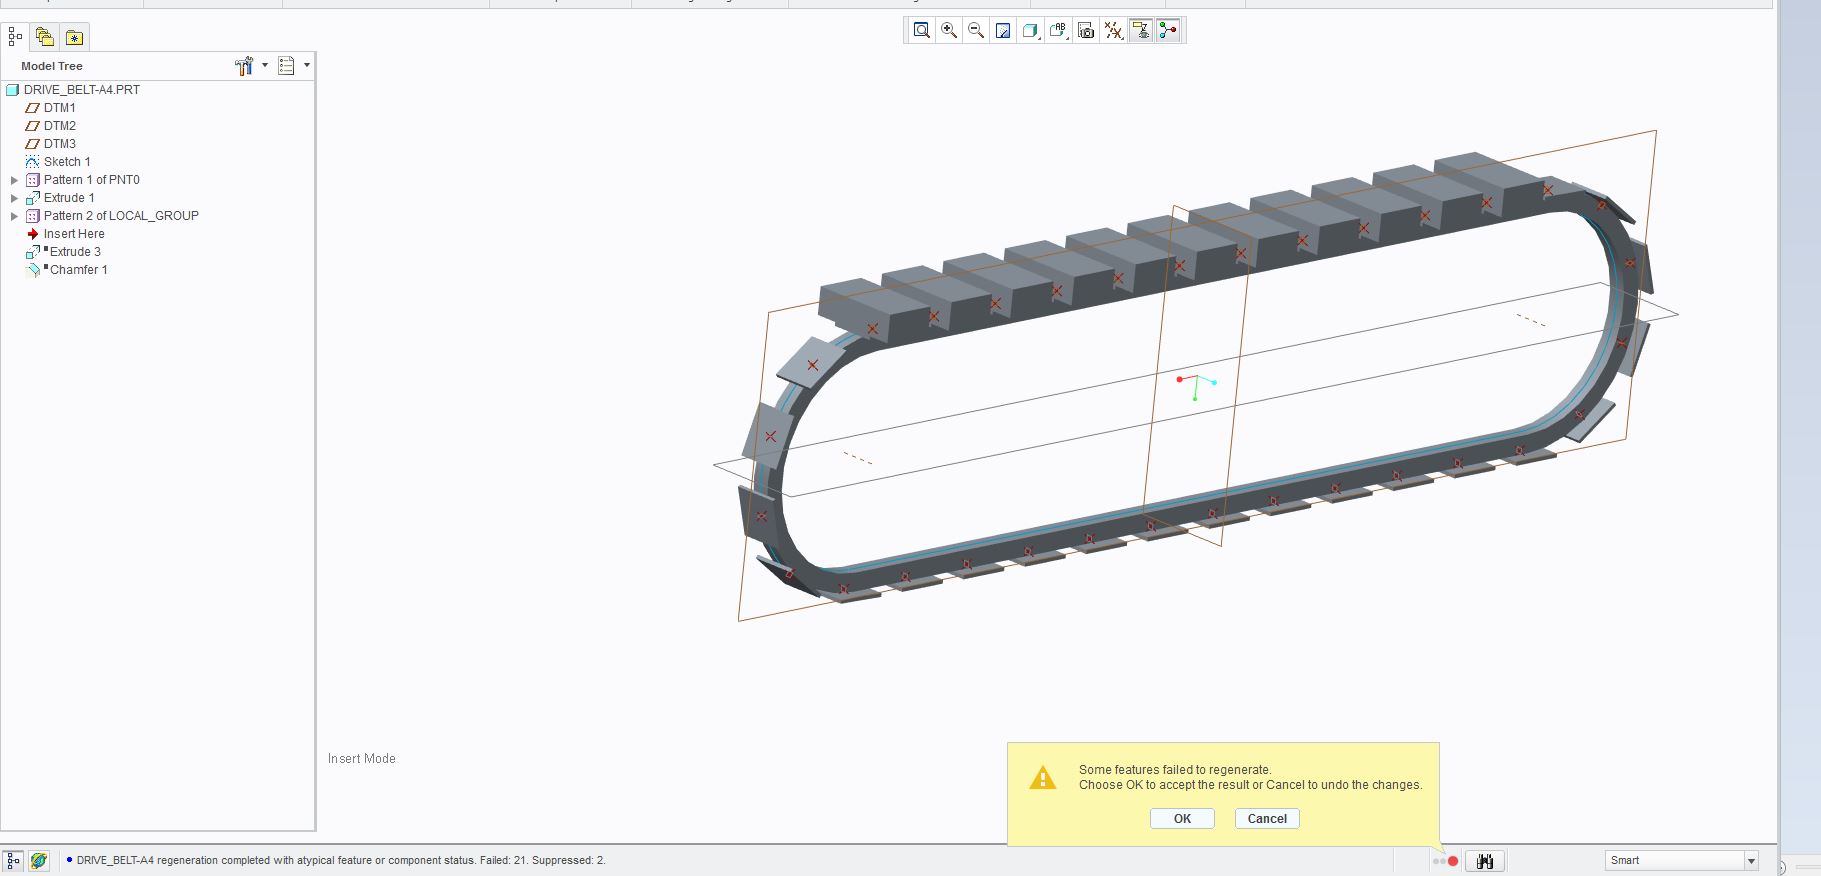Select Extrude 1 feature in tree

[69, 198]
